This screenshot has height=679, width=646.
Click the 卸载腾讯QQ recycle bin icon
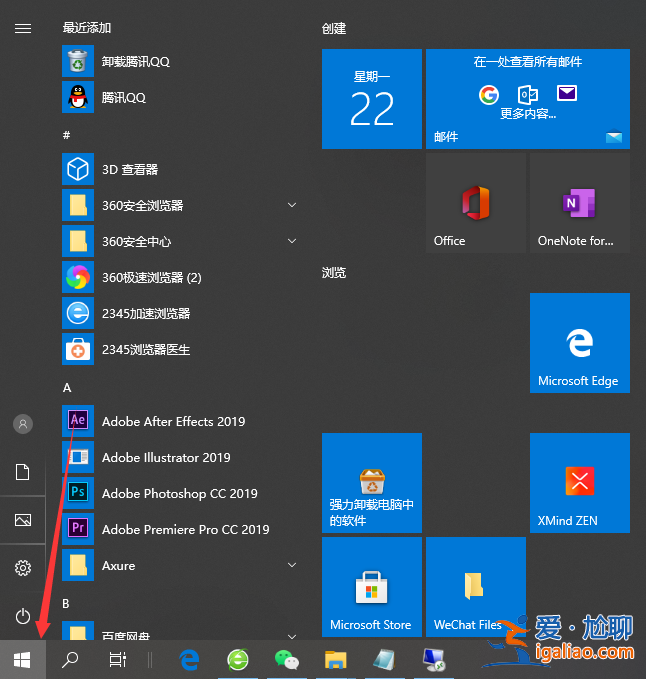coord(78,61)
